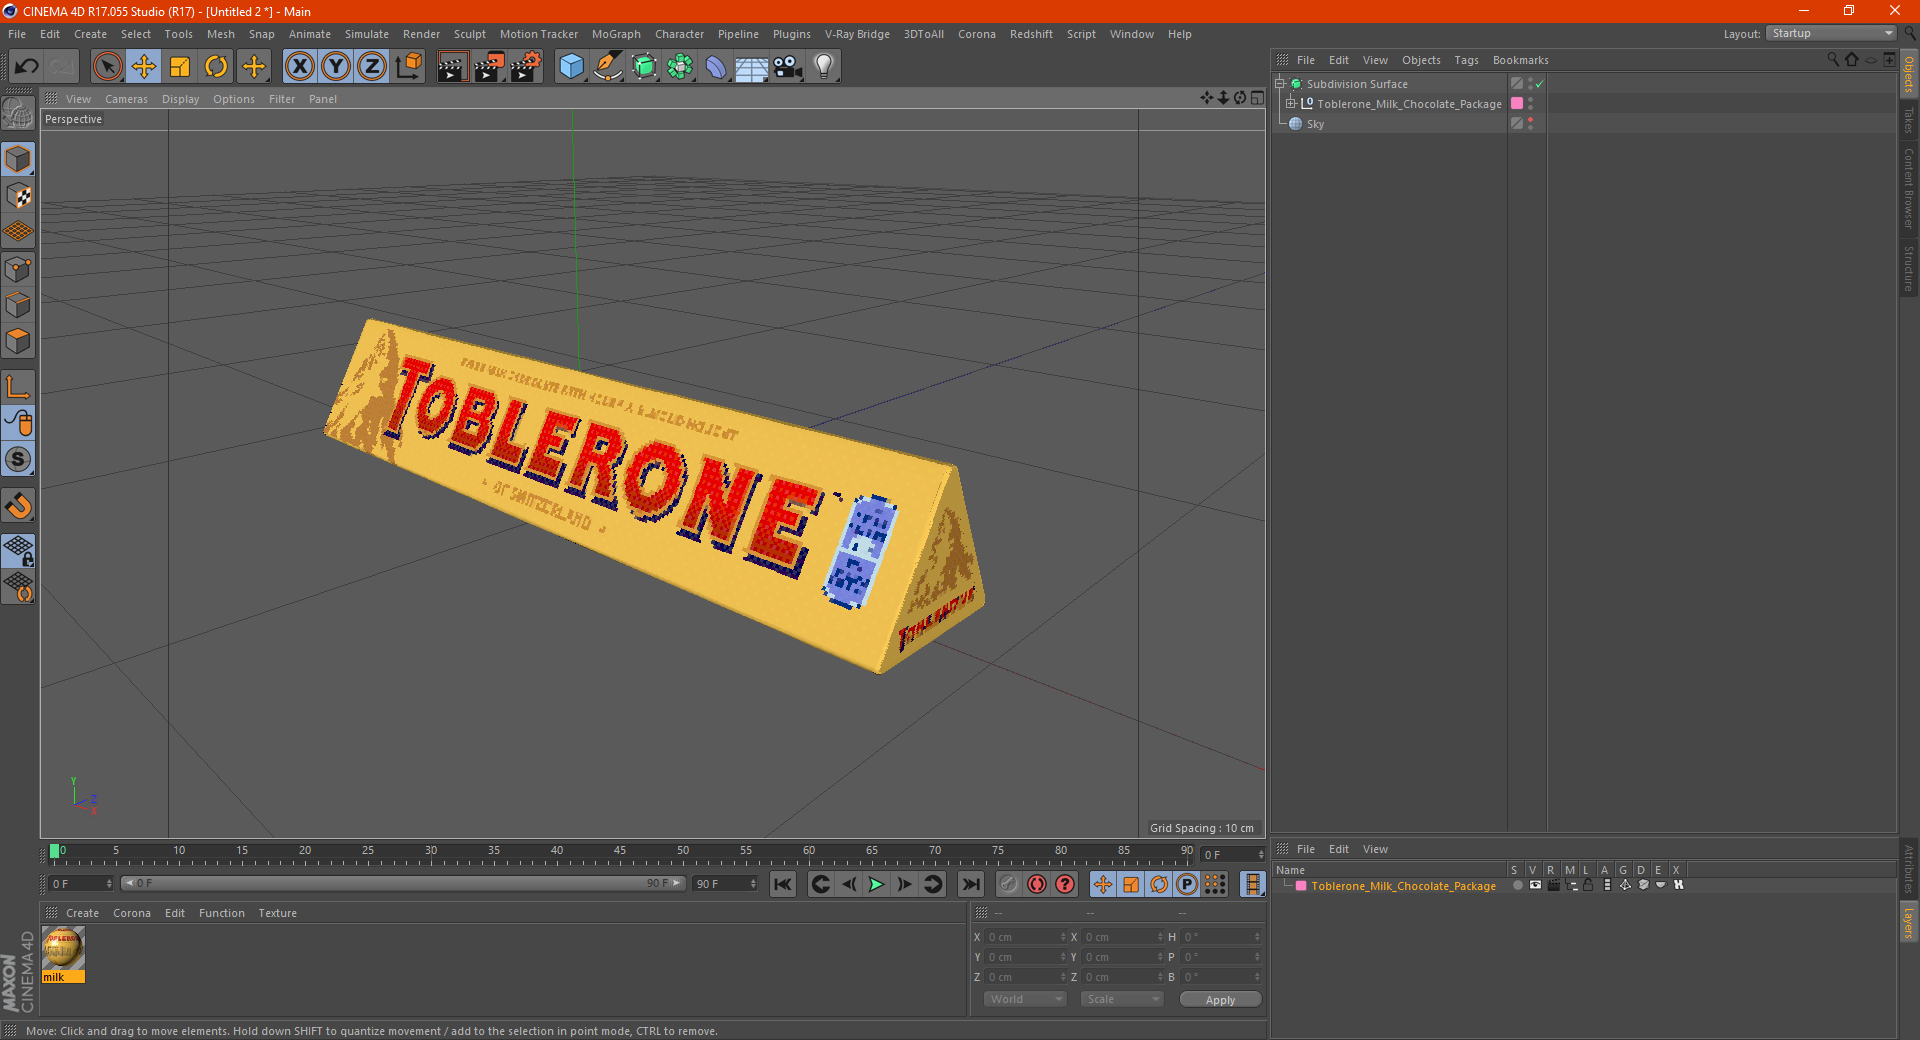Screen dimensions: 1920x1040
Task: Open the Floor environment icon
Action: pyautogui.click(x=752, y=67)
